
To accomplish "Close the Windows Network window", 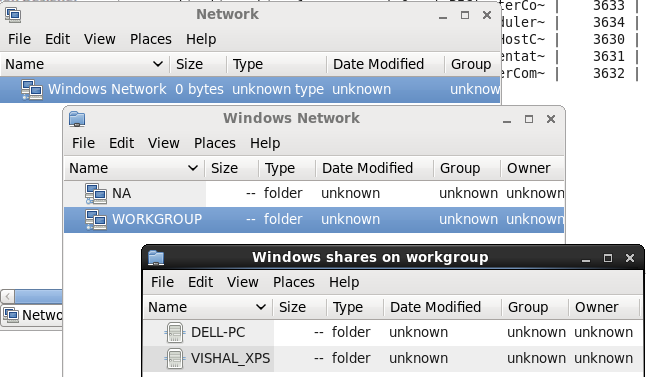I will (x=551, y=119).
